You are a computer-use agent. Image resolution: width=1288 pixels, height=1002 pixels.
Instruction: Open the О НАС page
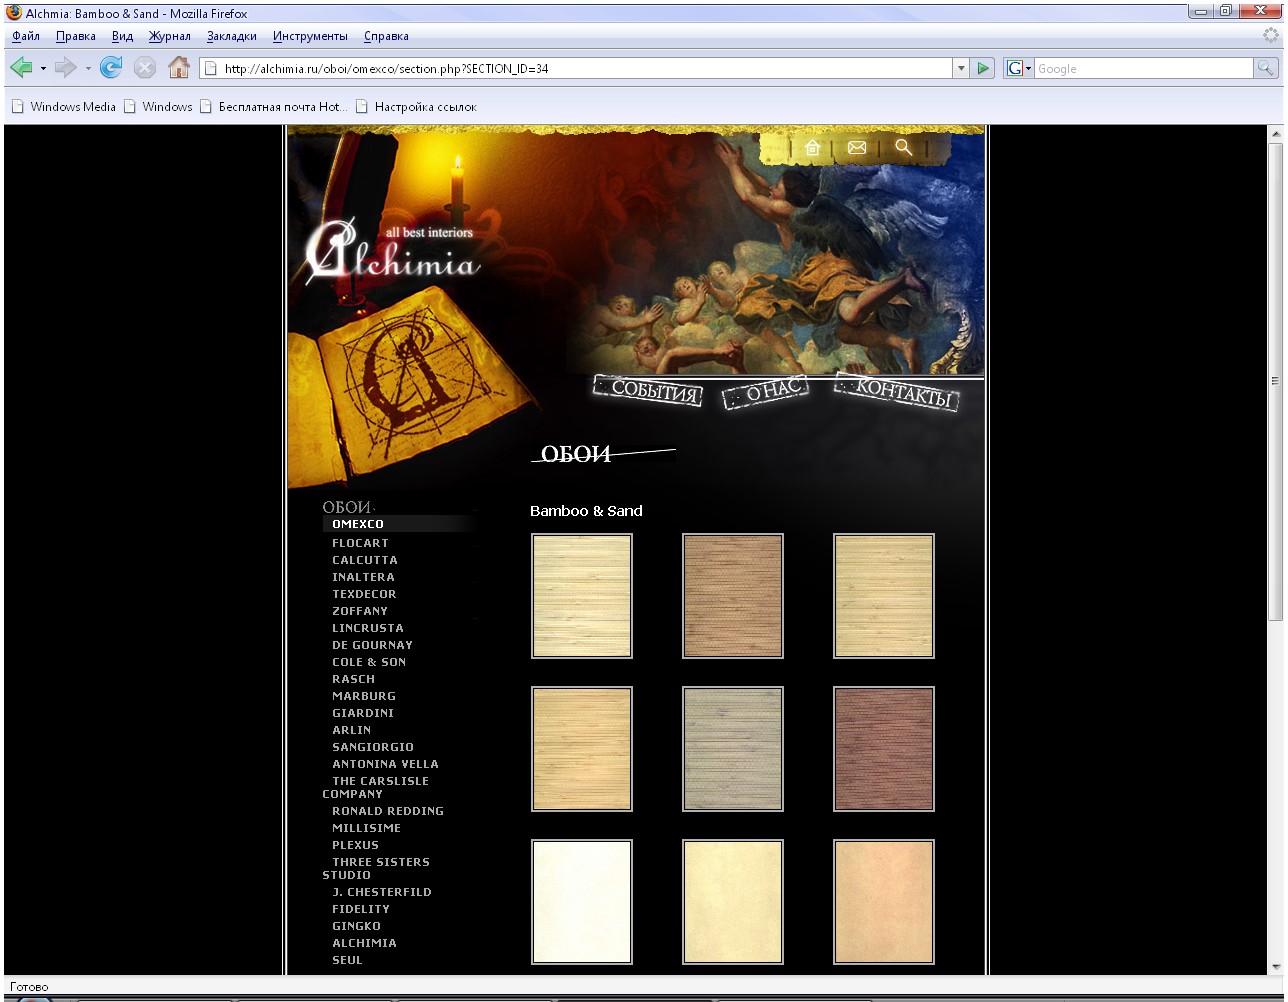[x=765, y=392]
